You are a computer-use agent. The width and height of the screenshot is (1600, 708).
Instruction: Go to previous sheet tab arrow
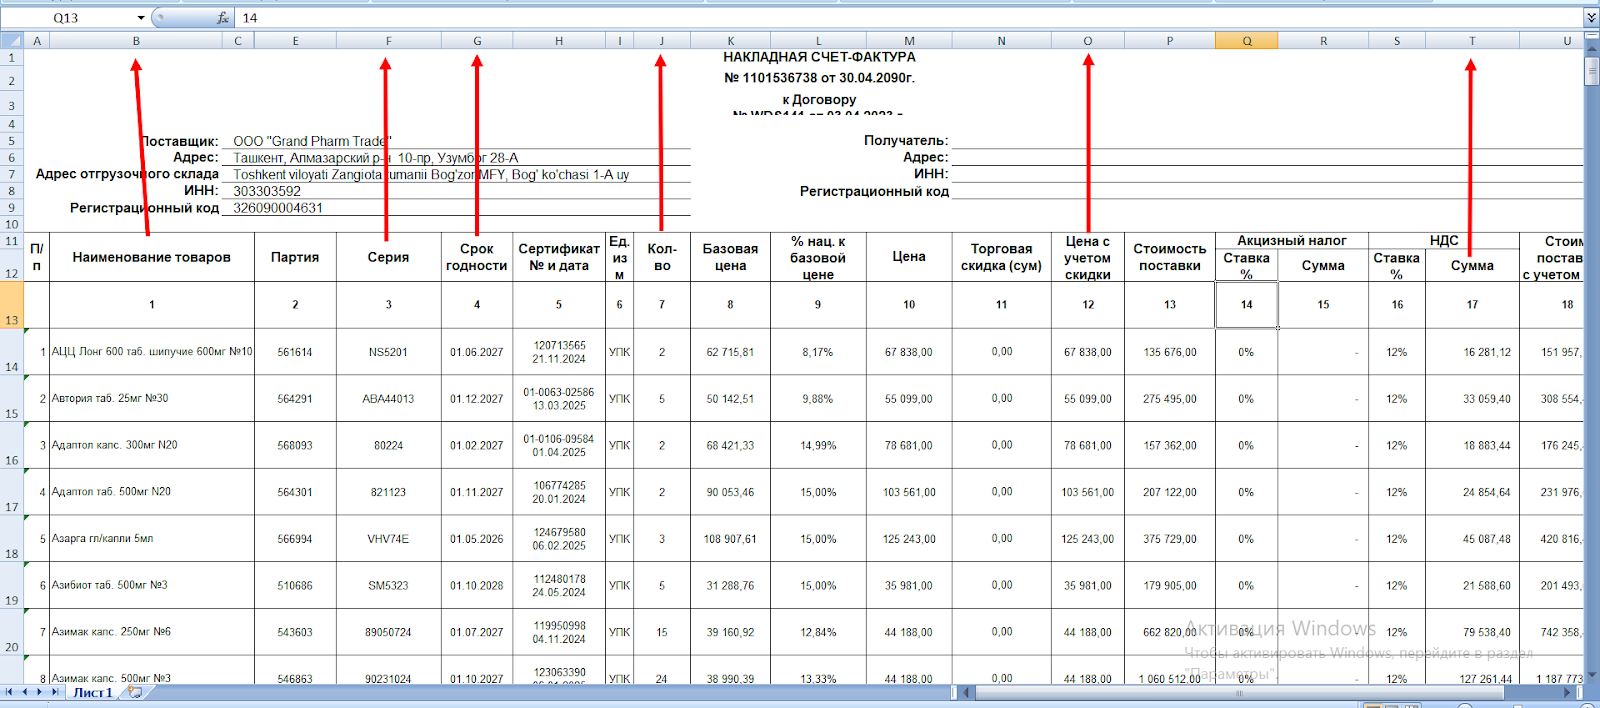[x=24, y=692]
